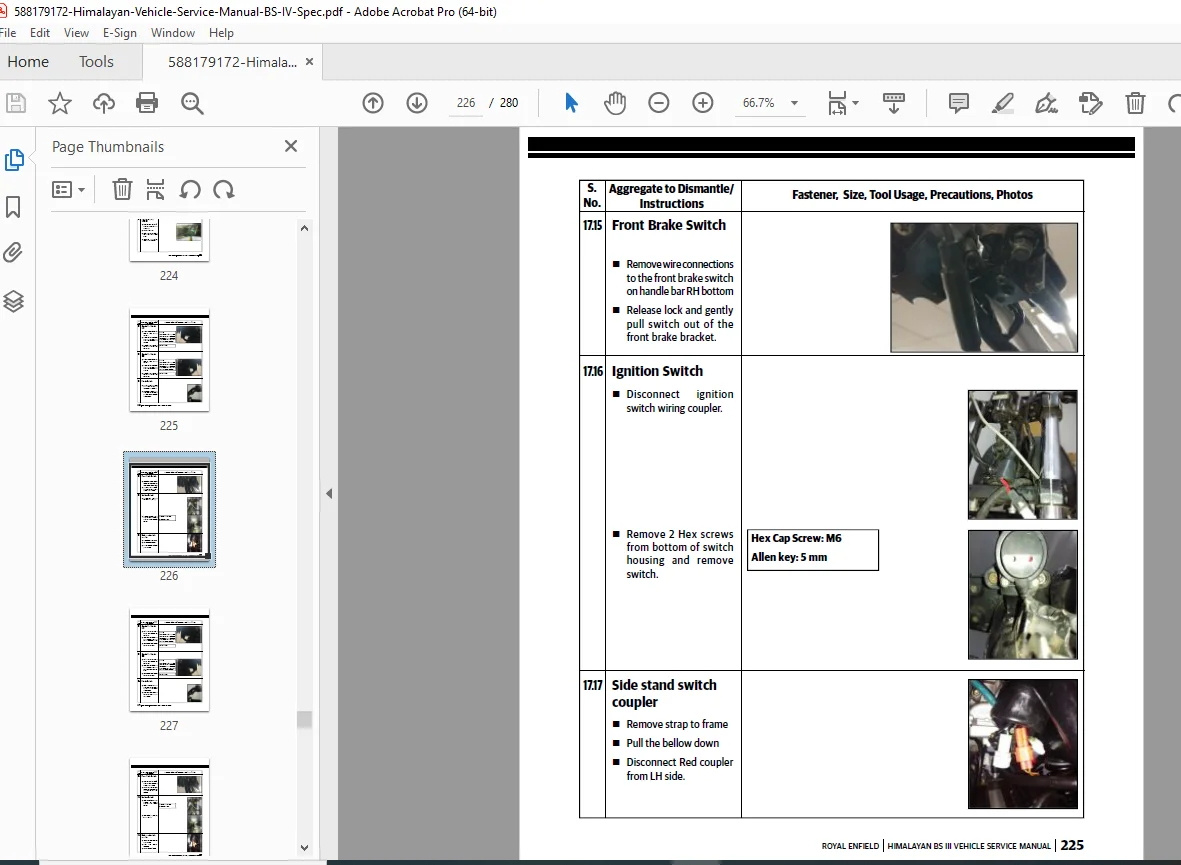
Task: Click the extract pages thumbnail icon
Action: pyautogui.click(x=155, y=189)
